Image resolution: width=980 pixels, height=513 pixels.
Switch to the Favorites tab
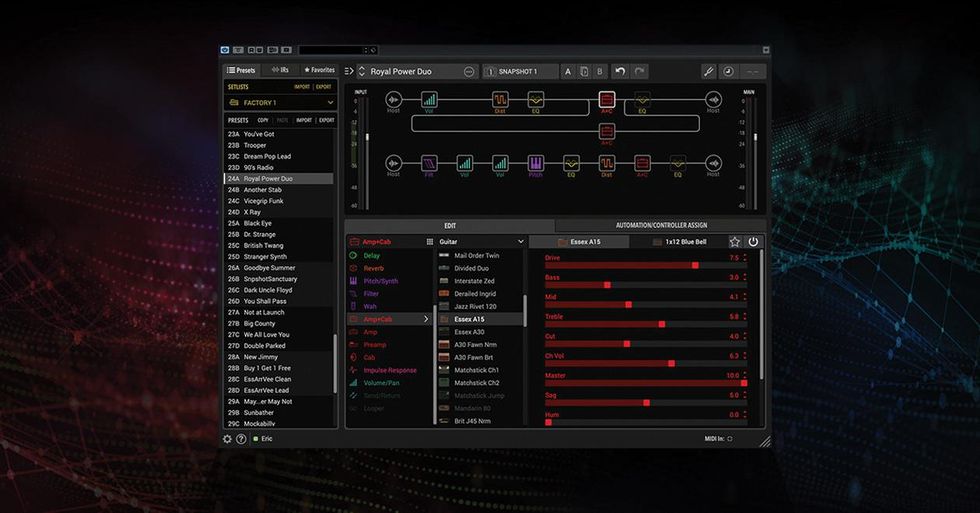319,70
